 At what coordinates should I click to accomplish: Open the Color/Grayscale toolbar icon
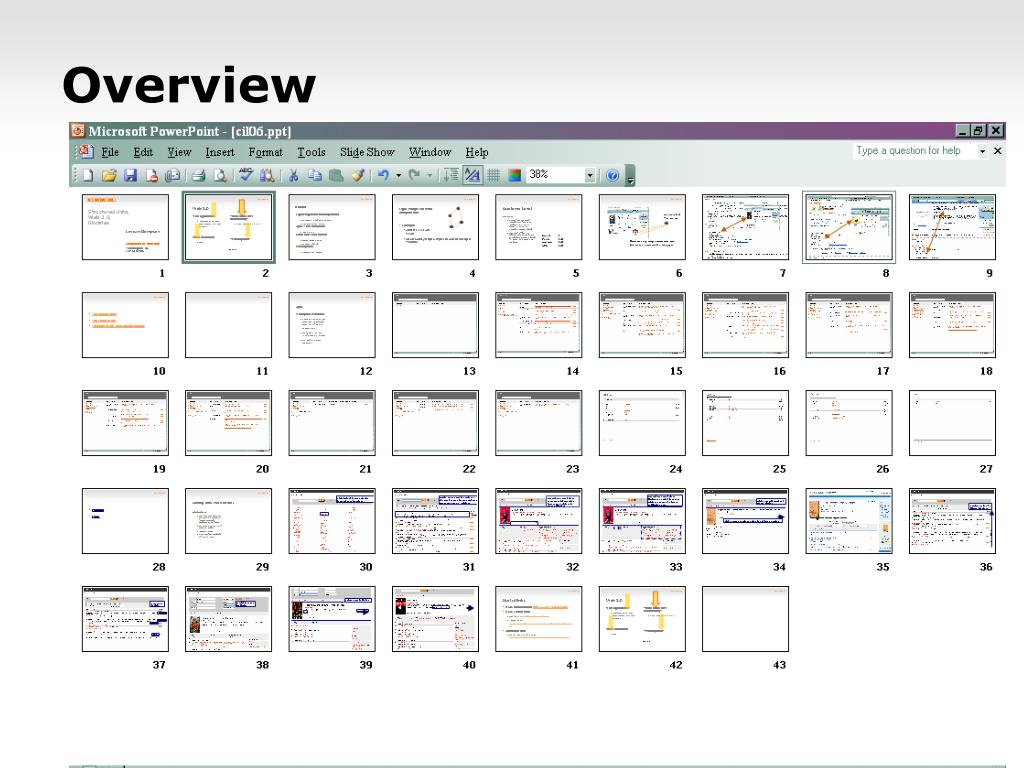515,175
